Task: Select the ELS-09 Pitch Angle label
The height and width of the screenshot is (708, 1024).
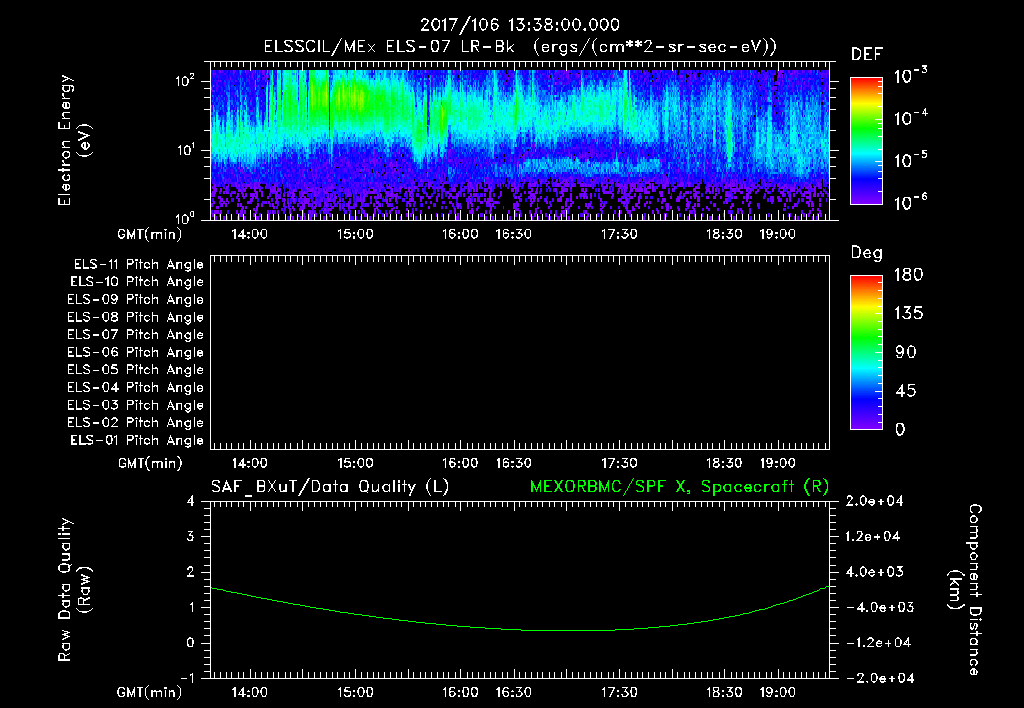Action: tap(136, 300)
